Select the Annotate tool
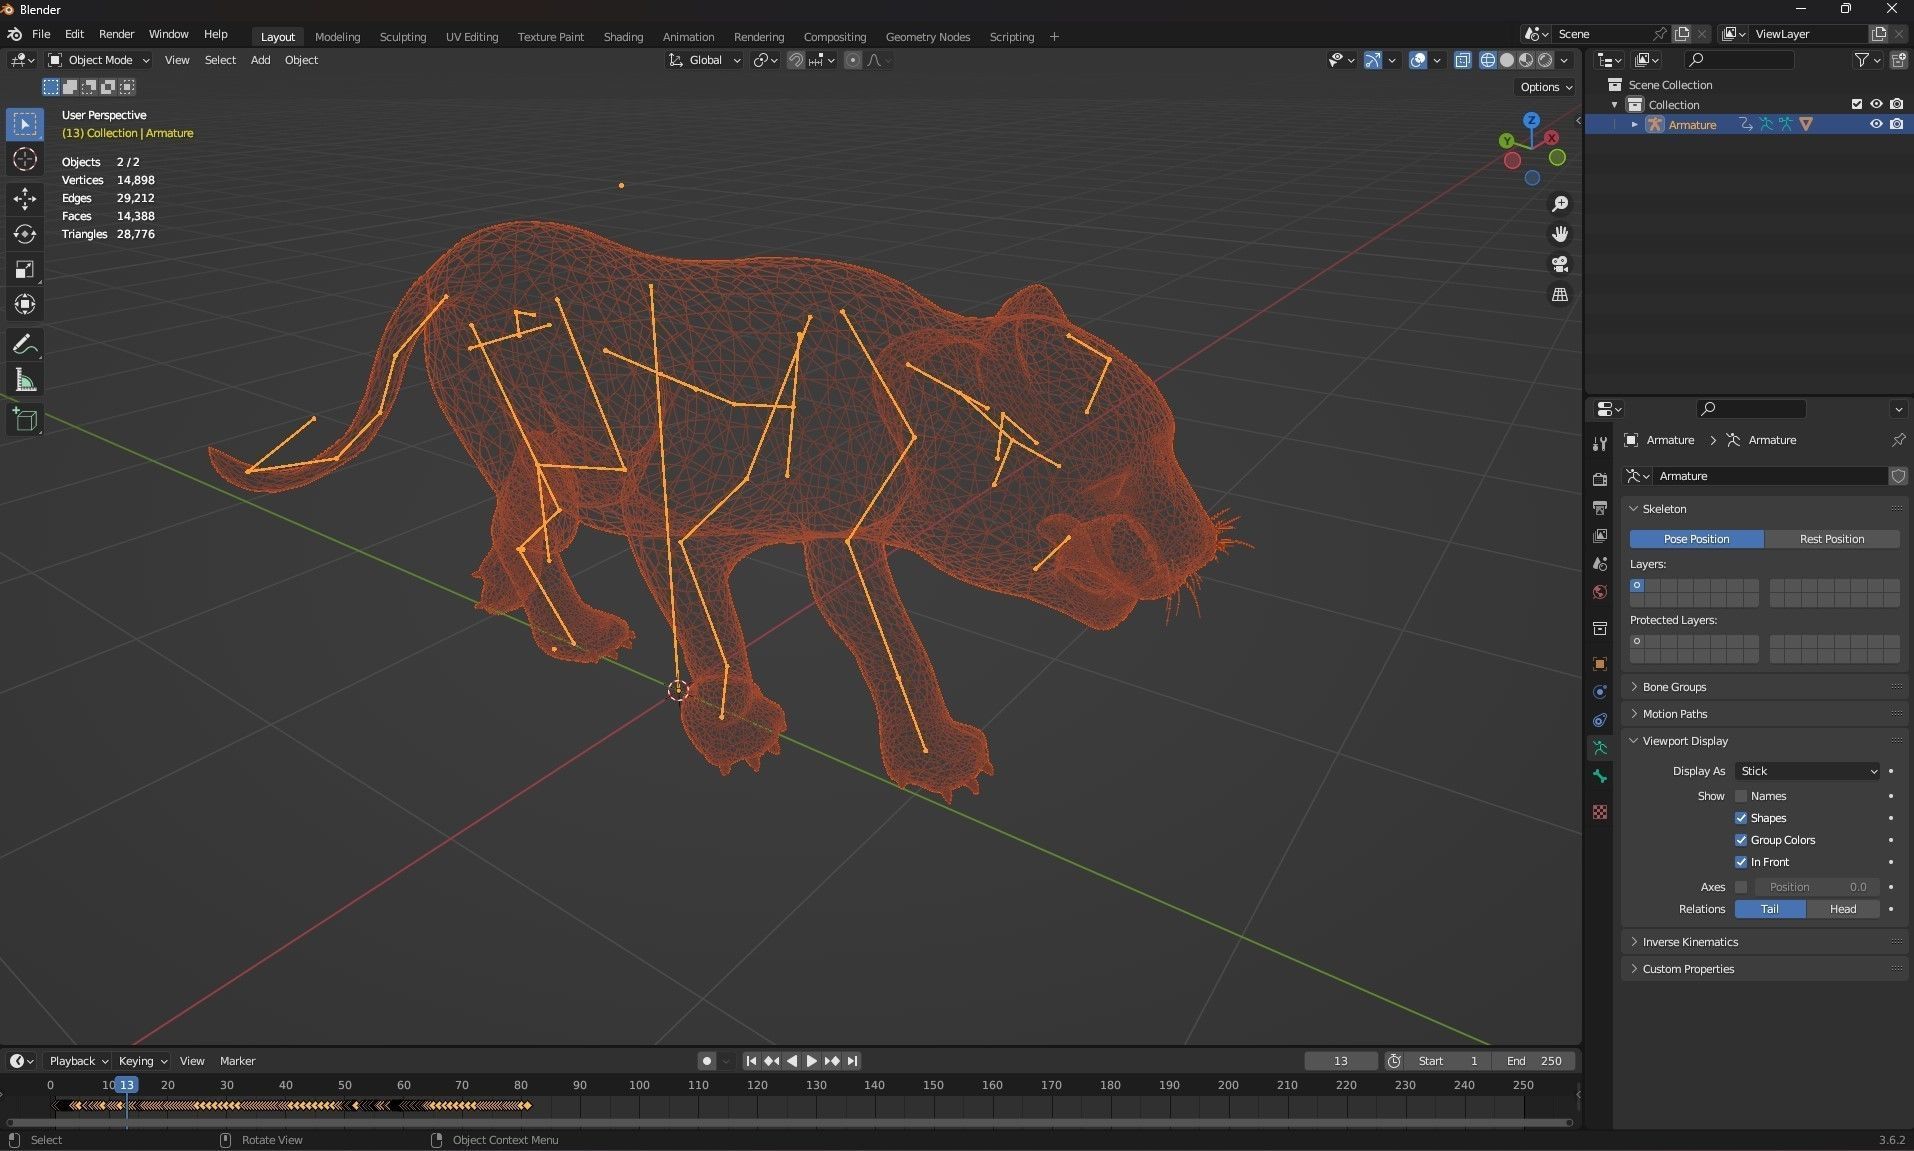1914x1151 pixels. (25, 345)
